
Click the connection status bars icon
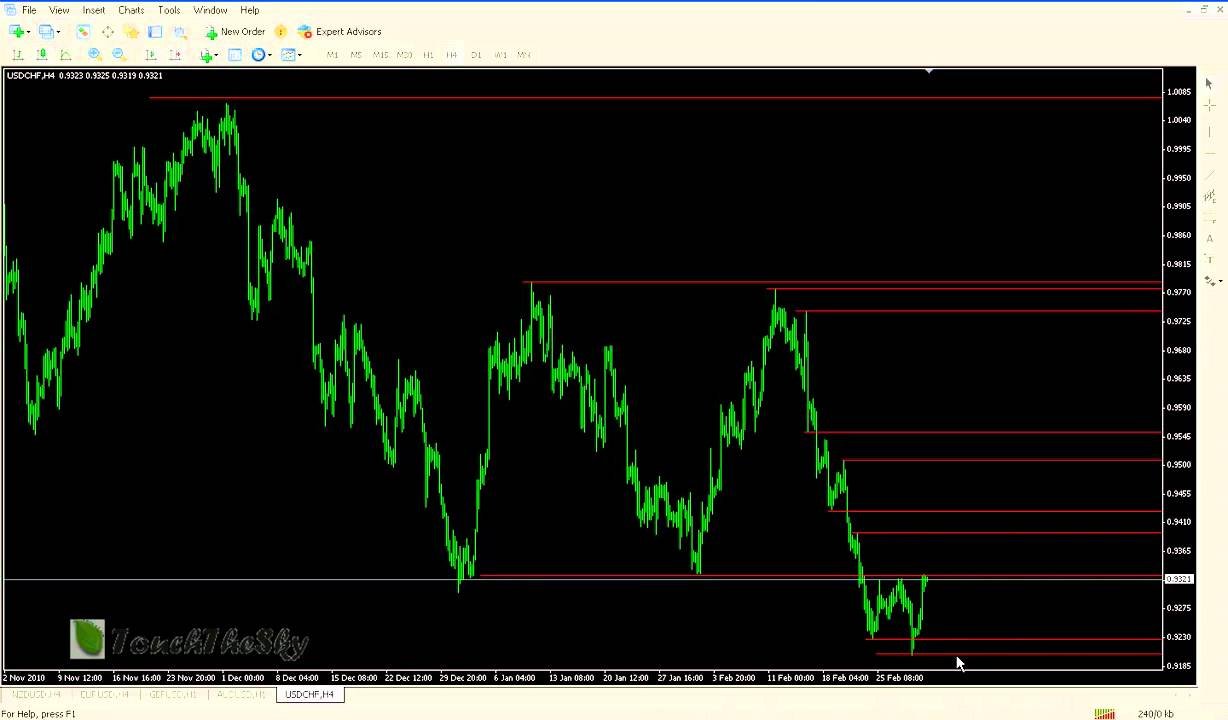click(1104, 714)
